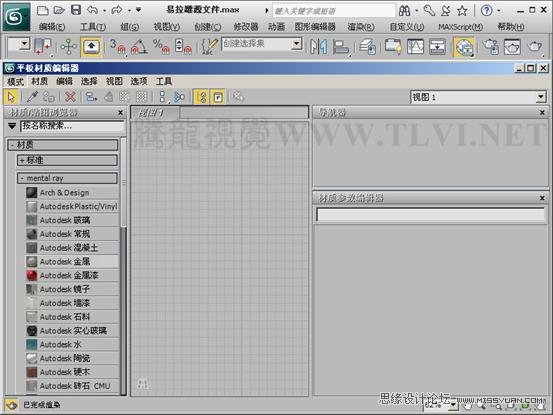Image resolution: width=553 pixels, height=415 pixels.
Task: Click the keyword search input field
Action: coord(334,11)
